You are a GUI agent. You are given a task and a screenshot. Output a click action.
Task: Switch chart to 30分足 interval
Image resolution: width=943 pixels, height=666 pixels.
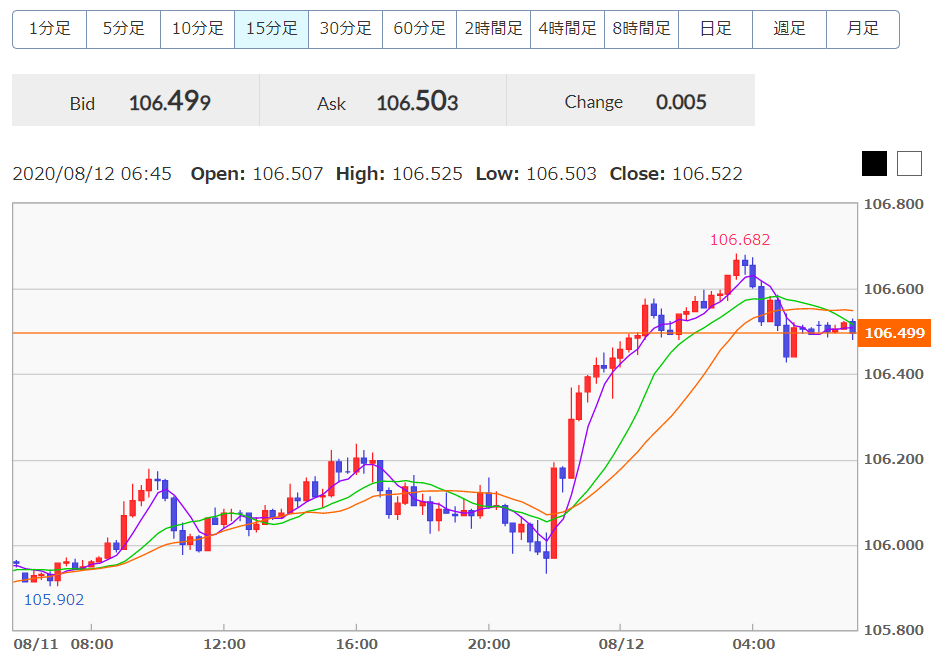point(346,29)
